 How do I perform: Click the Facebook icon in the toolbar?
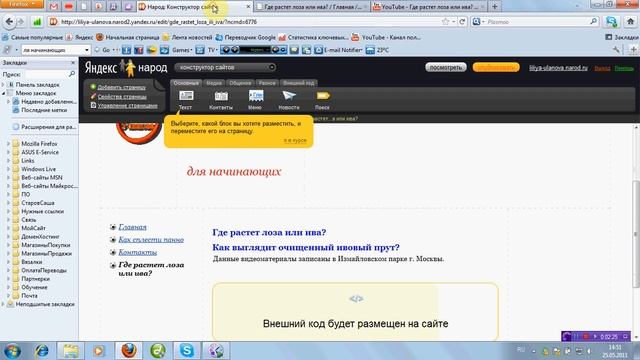pyautogui.click(x=127, y=50)
